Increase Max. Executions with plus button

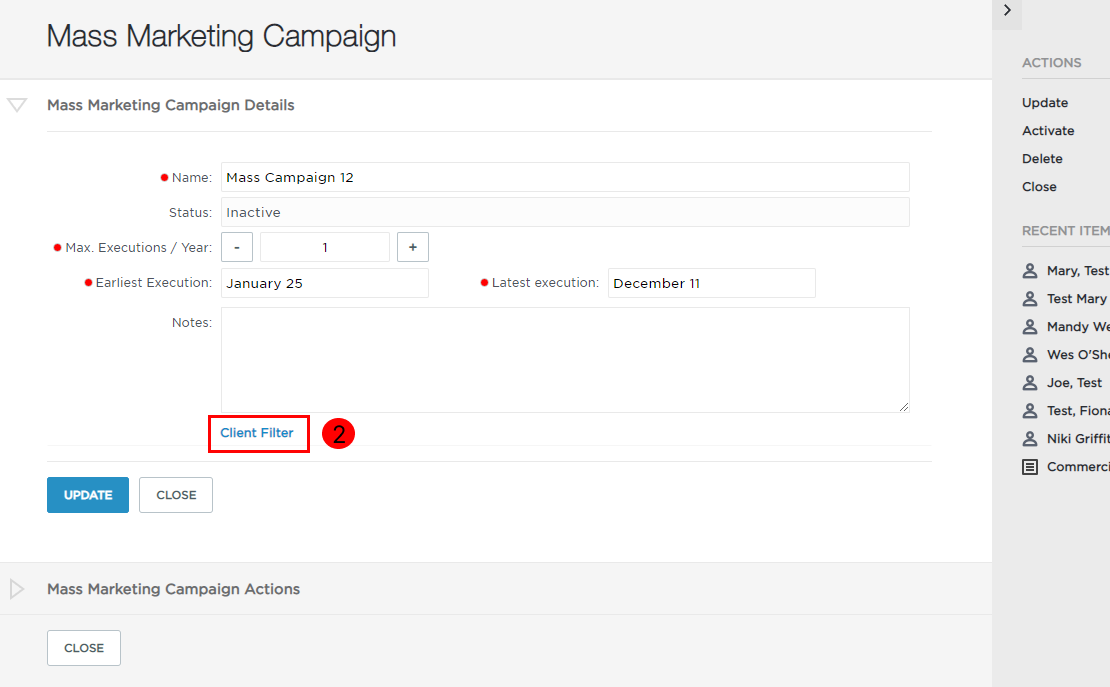point(413,247)
